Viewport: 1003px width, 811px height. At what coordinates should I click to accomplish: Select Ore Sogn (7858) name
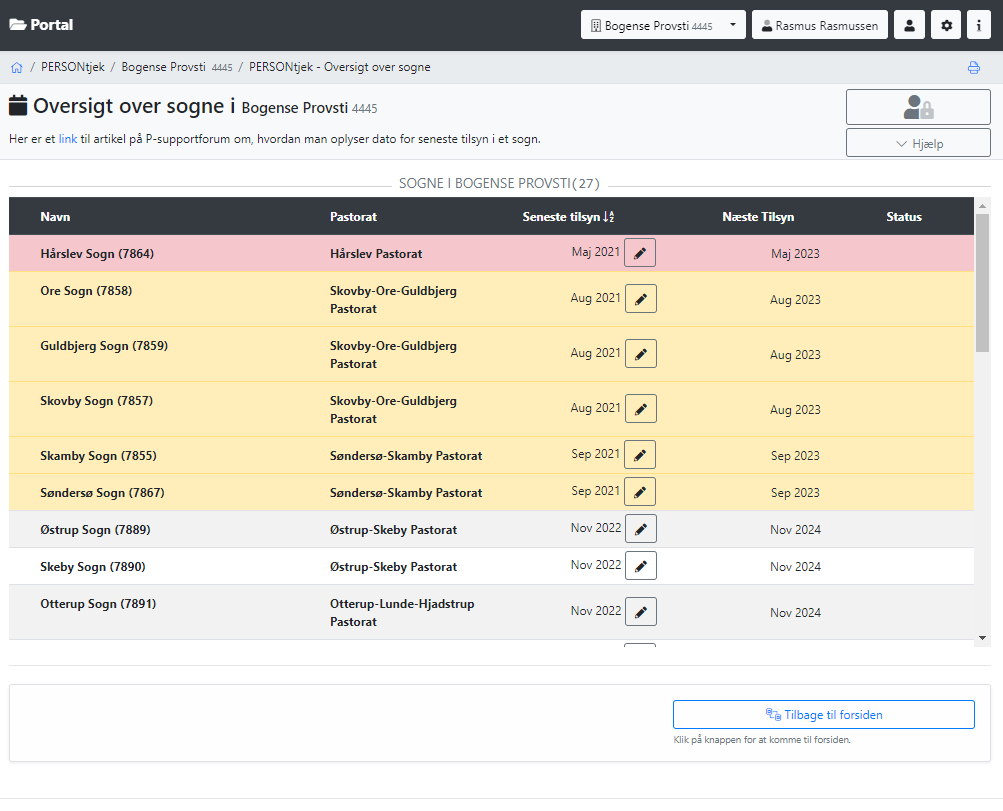(x=86, y=291)
